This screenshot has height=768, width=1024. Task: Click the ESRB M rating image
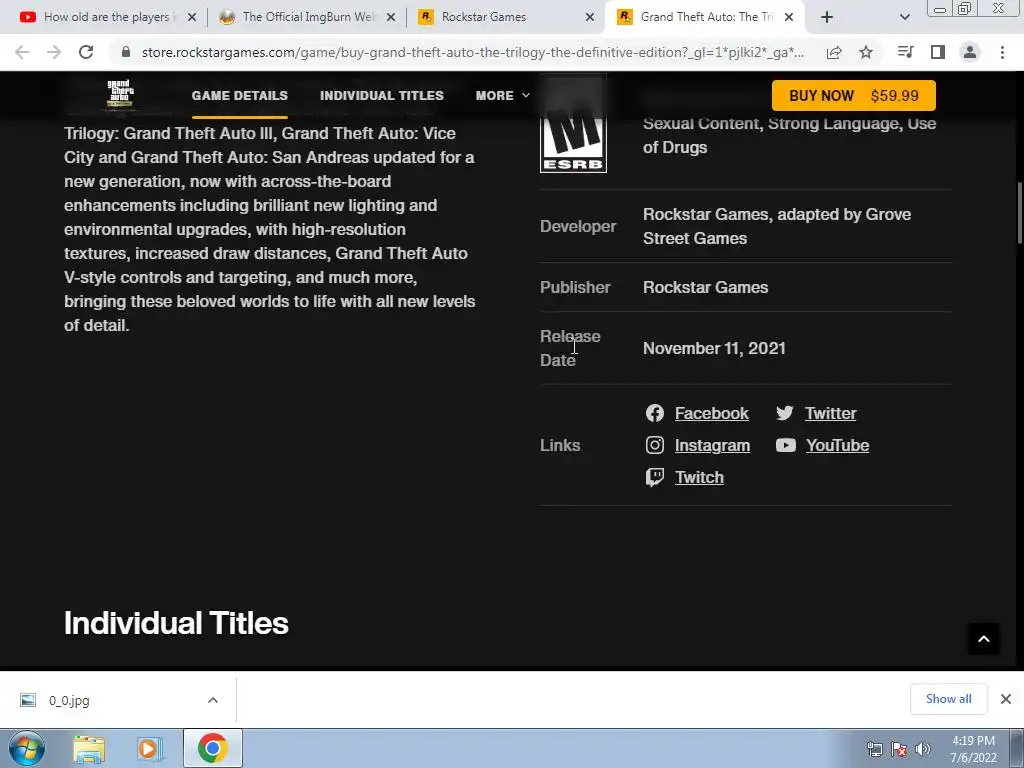tap(573, 123)
